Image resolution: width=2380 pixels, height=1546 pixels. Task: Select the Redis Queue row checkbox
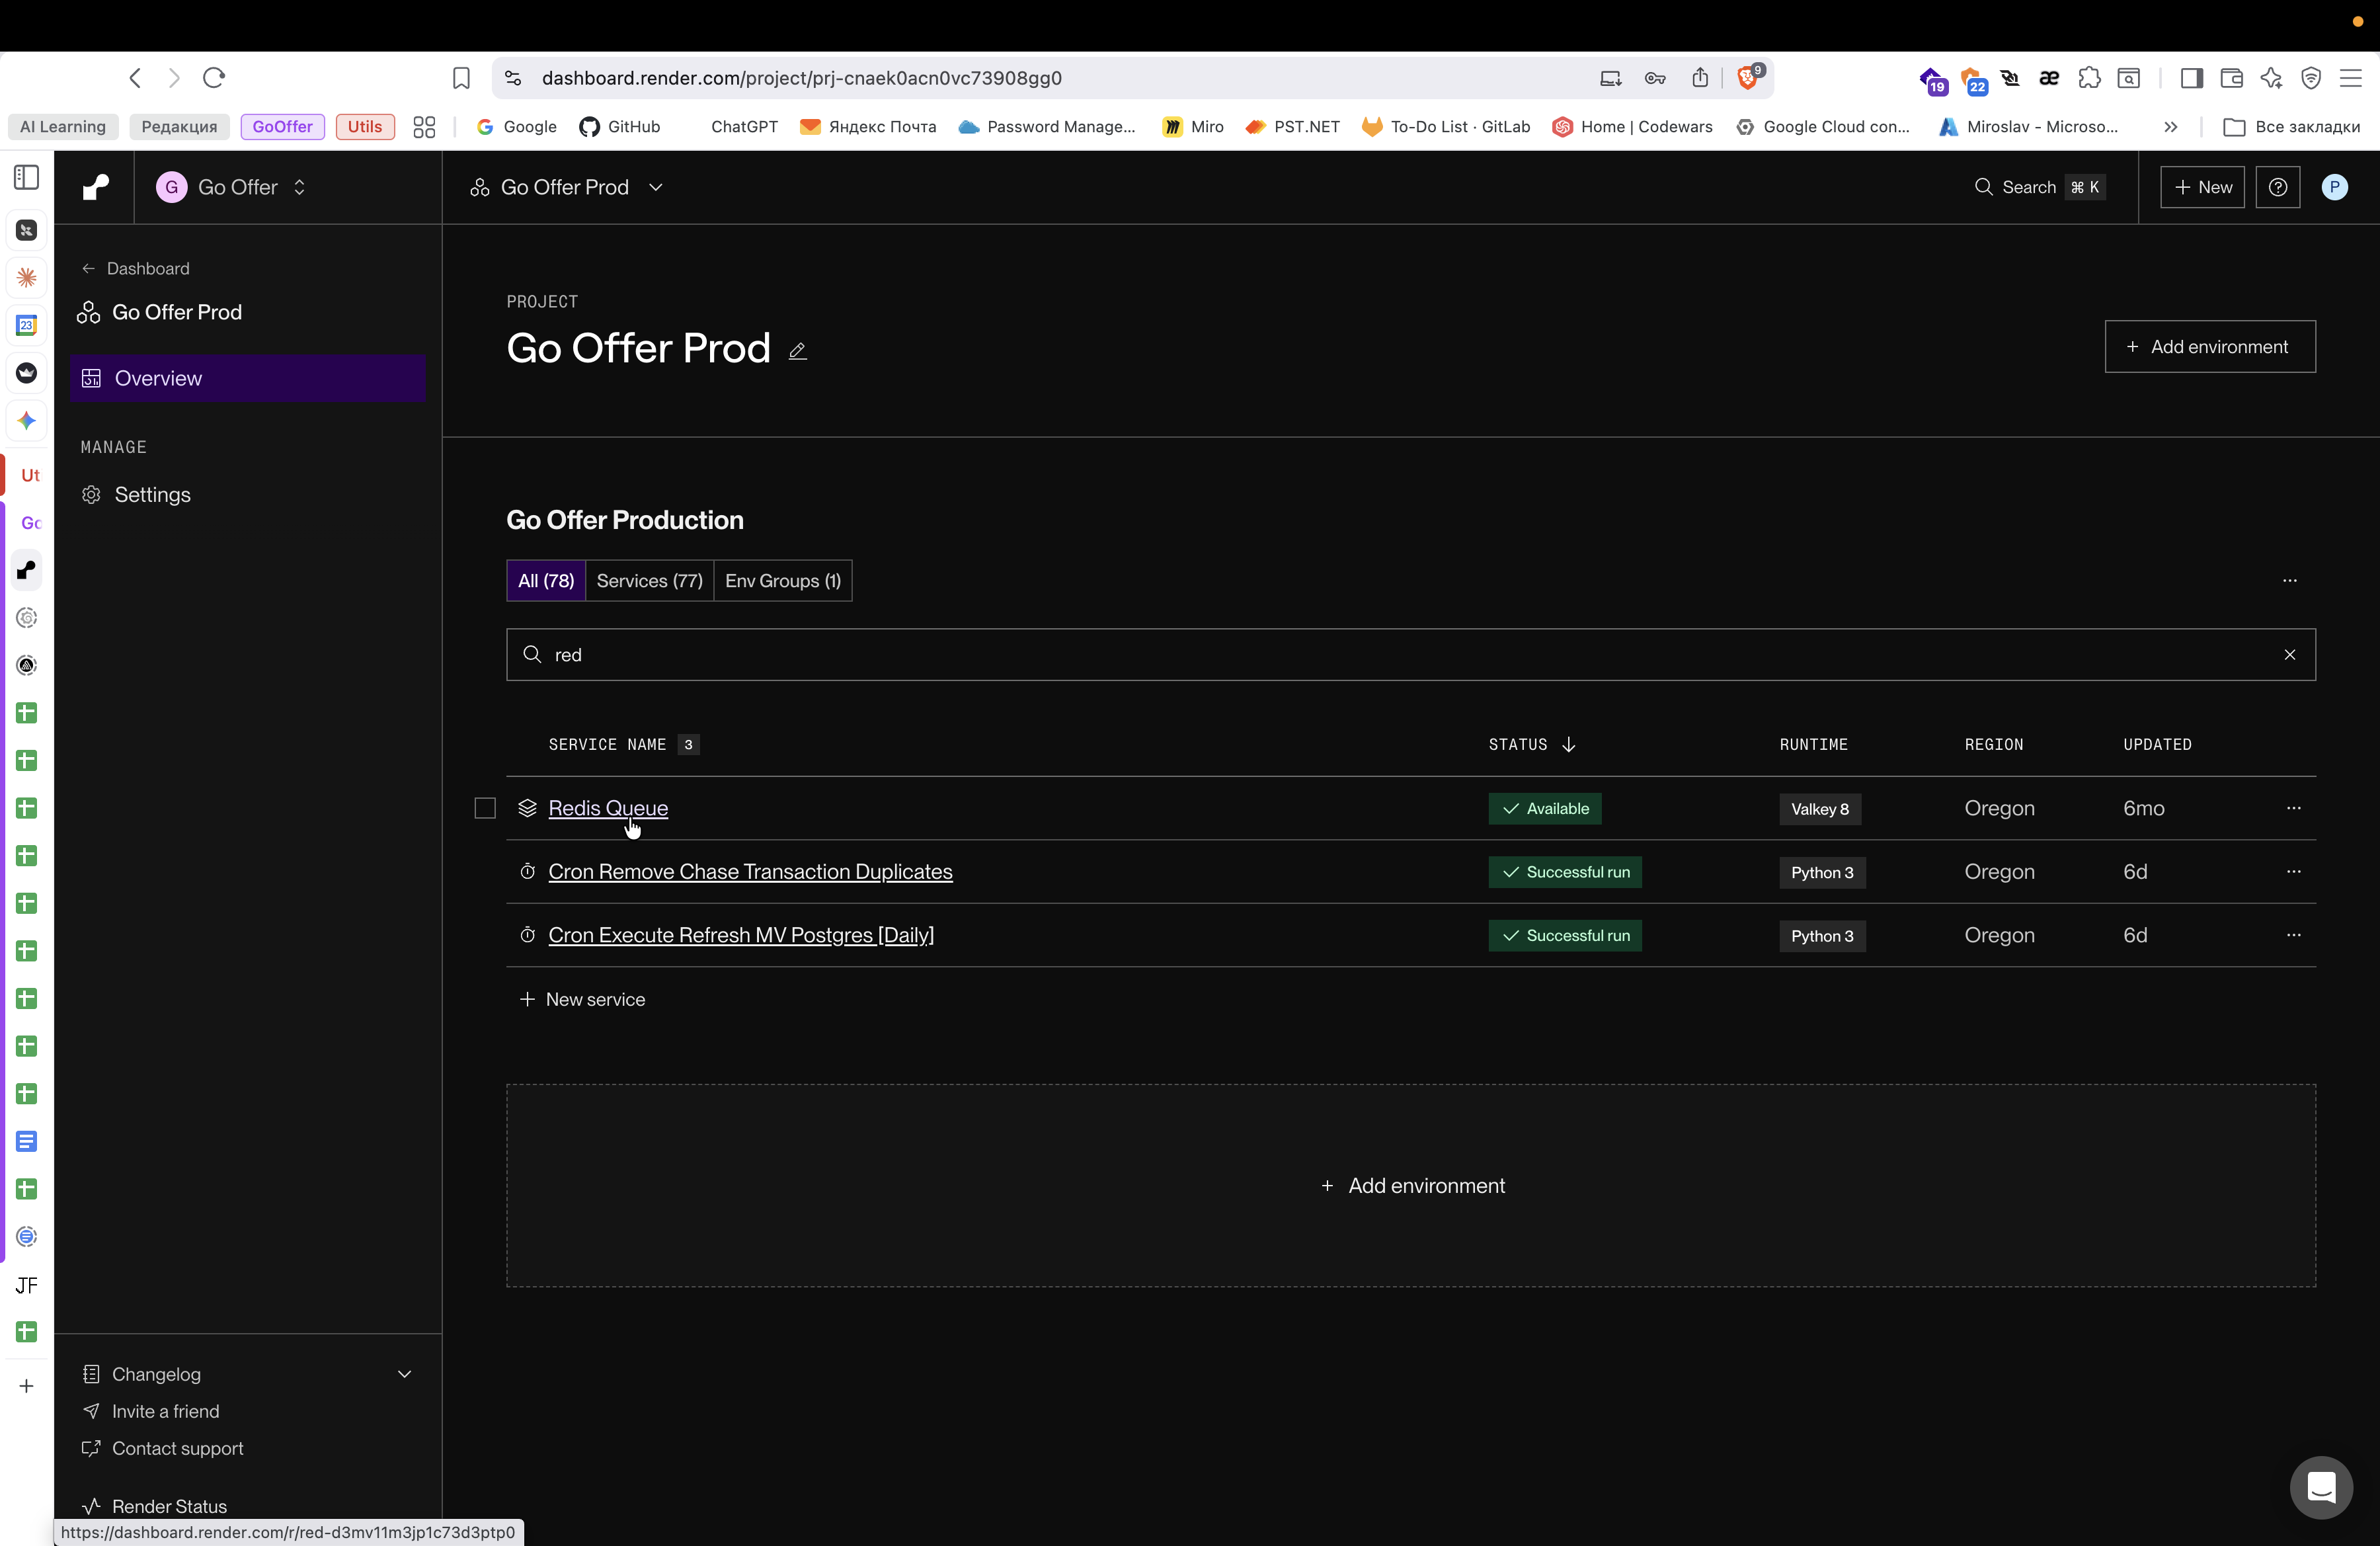point(485,808)
